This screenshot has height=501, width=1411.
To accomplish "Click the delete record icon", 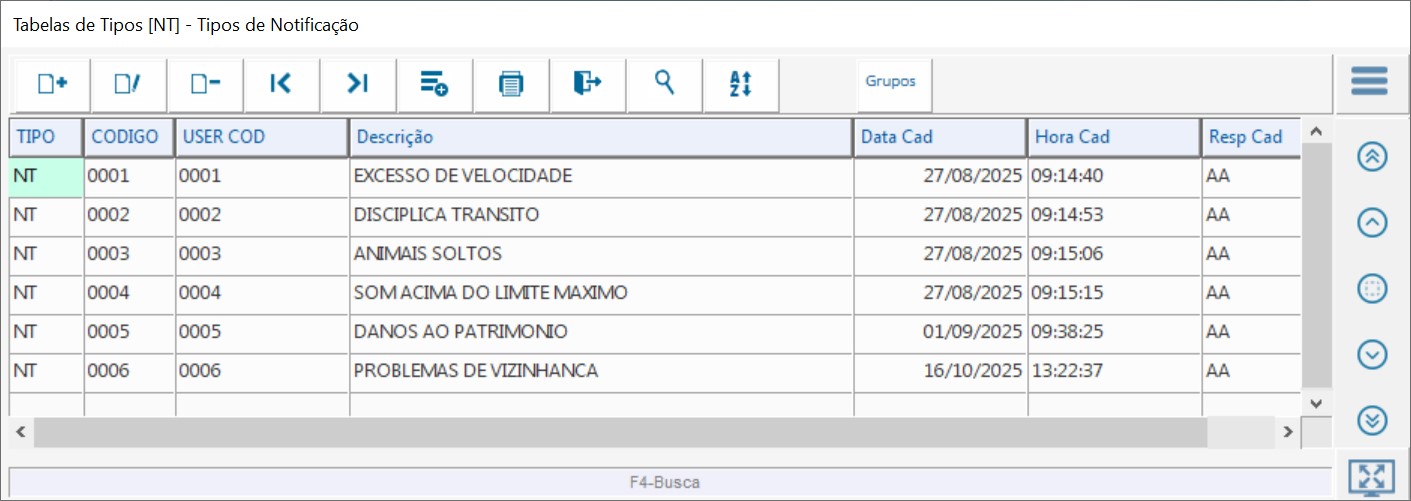I will click(x=205, y=84).
